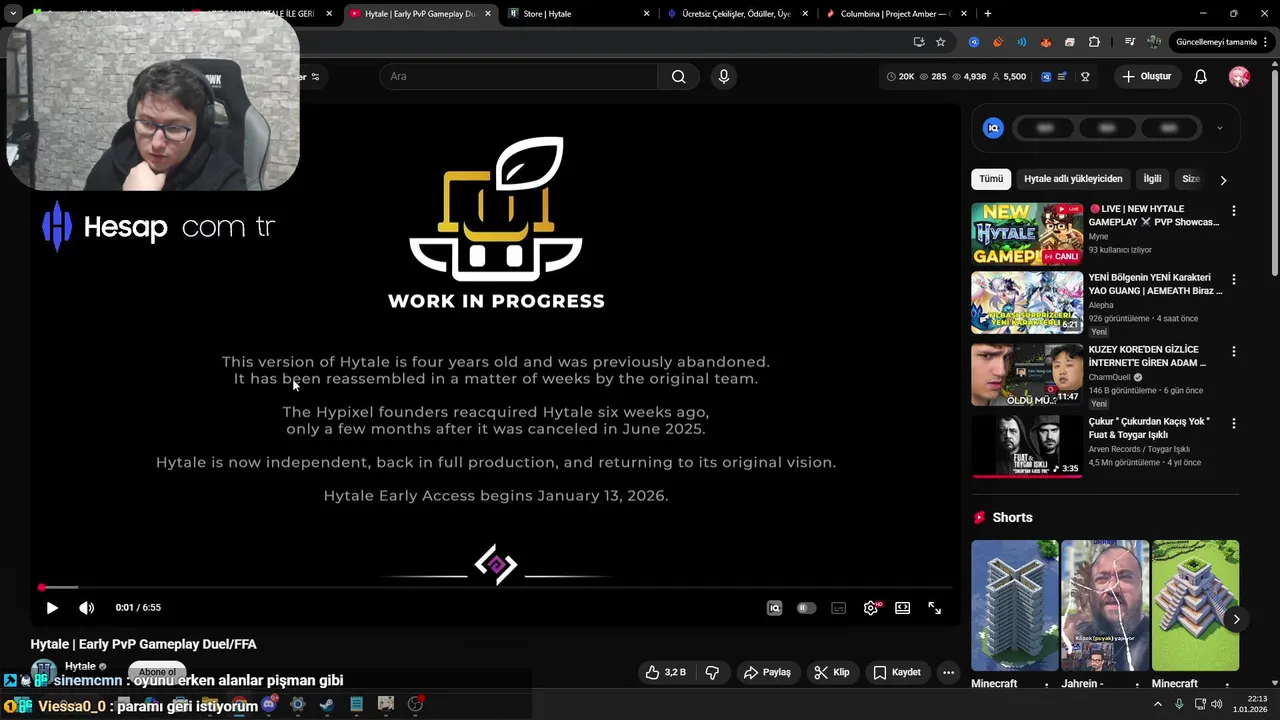Toggle the autoplay switch in player
Screen dimensions: 1280x720
pos(806,608)
